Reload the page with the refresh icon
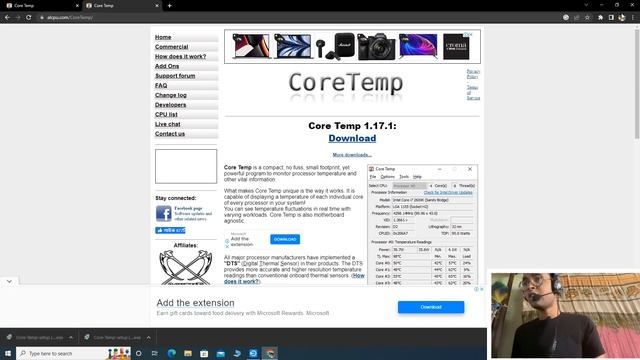The width and height of the screenshot is (640, 360). (x=29, y=17)
